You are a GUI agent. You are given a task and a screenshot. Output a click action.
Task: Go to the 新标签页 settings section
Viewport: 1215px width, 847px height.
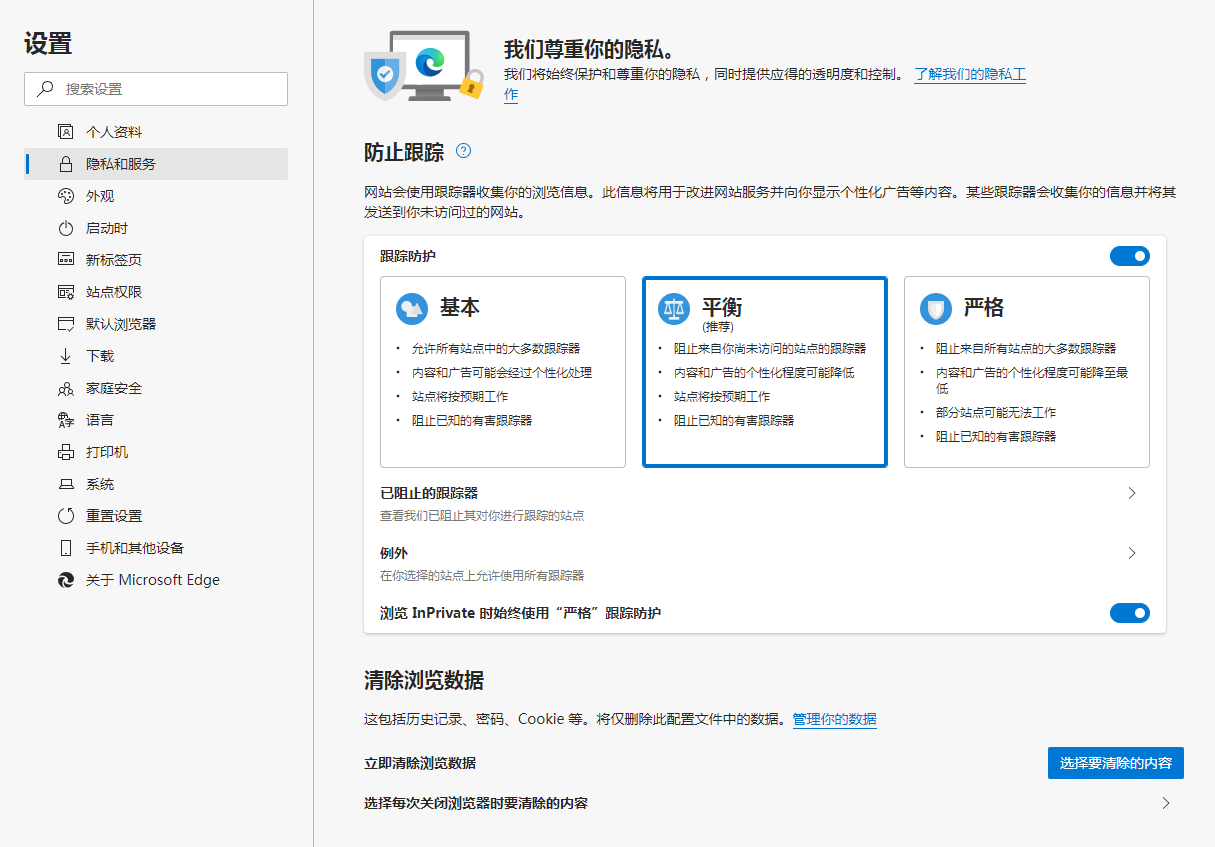click(114, 260)
